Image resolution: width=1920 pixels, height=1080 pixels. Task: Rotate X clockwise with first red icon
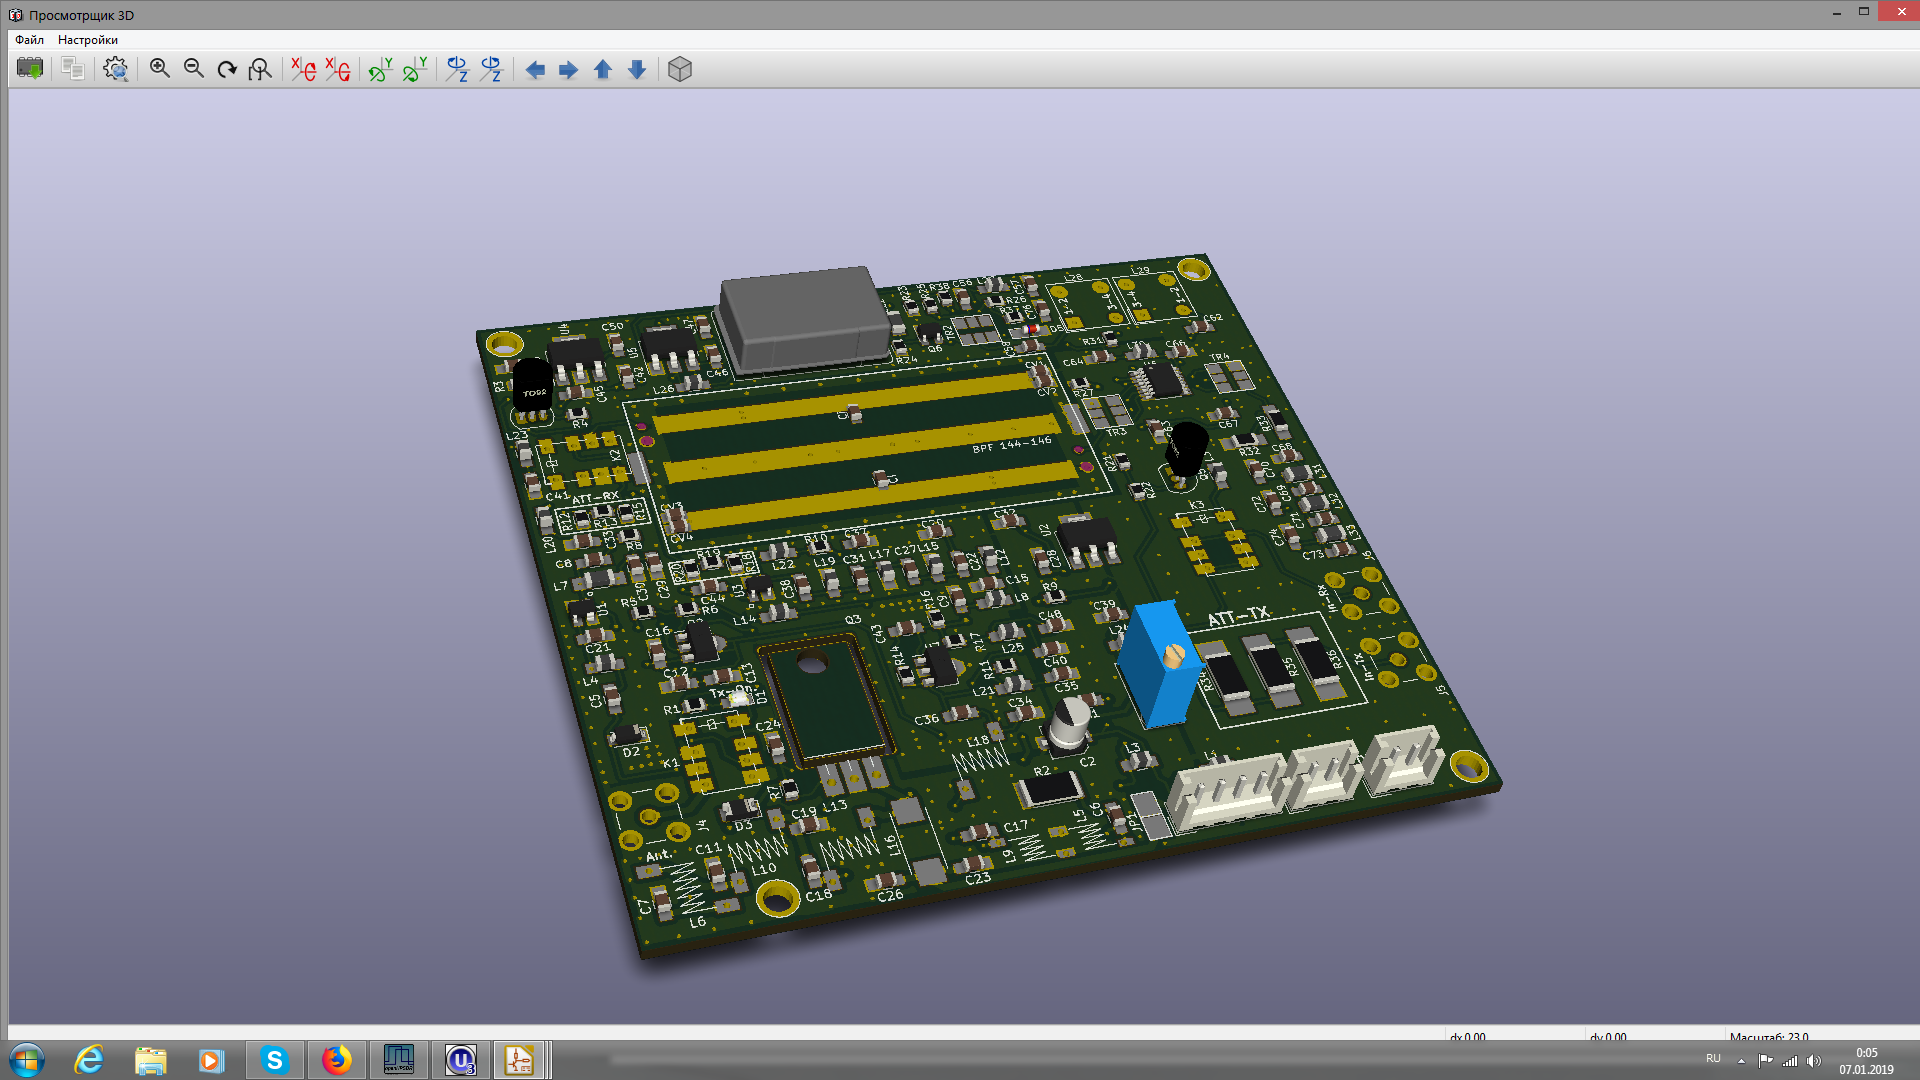point(303,69)
